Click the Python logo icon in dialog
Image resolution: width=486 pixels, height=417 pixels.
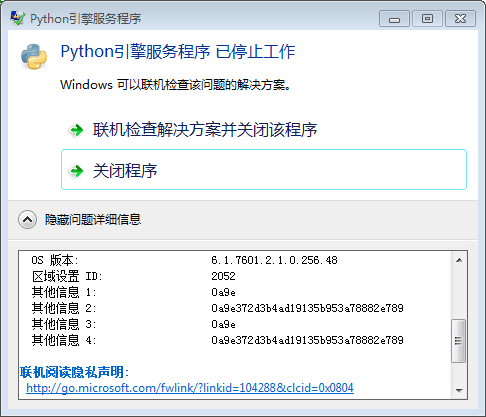[x=34, y=56]
